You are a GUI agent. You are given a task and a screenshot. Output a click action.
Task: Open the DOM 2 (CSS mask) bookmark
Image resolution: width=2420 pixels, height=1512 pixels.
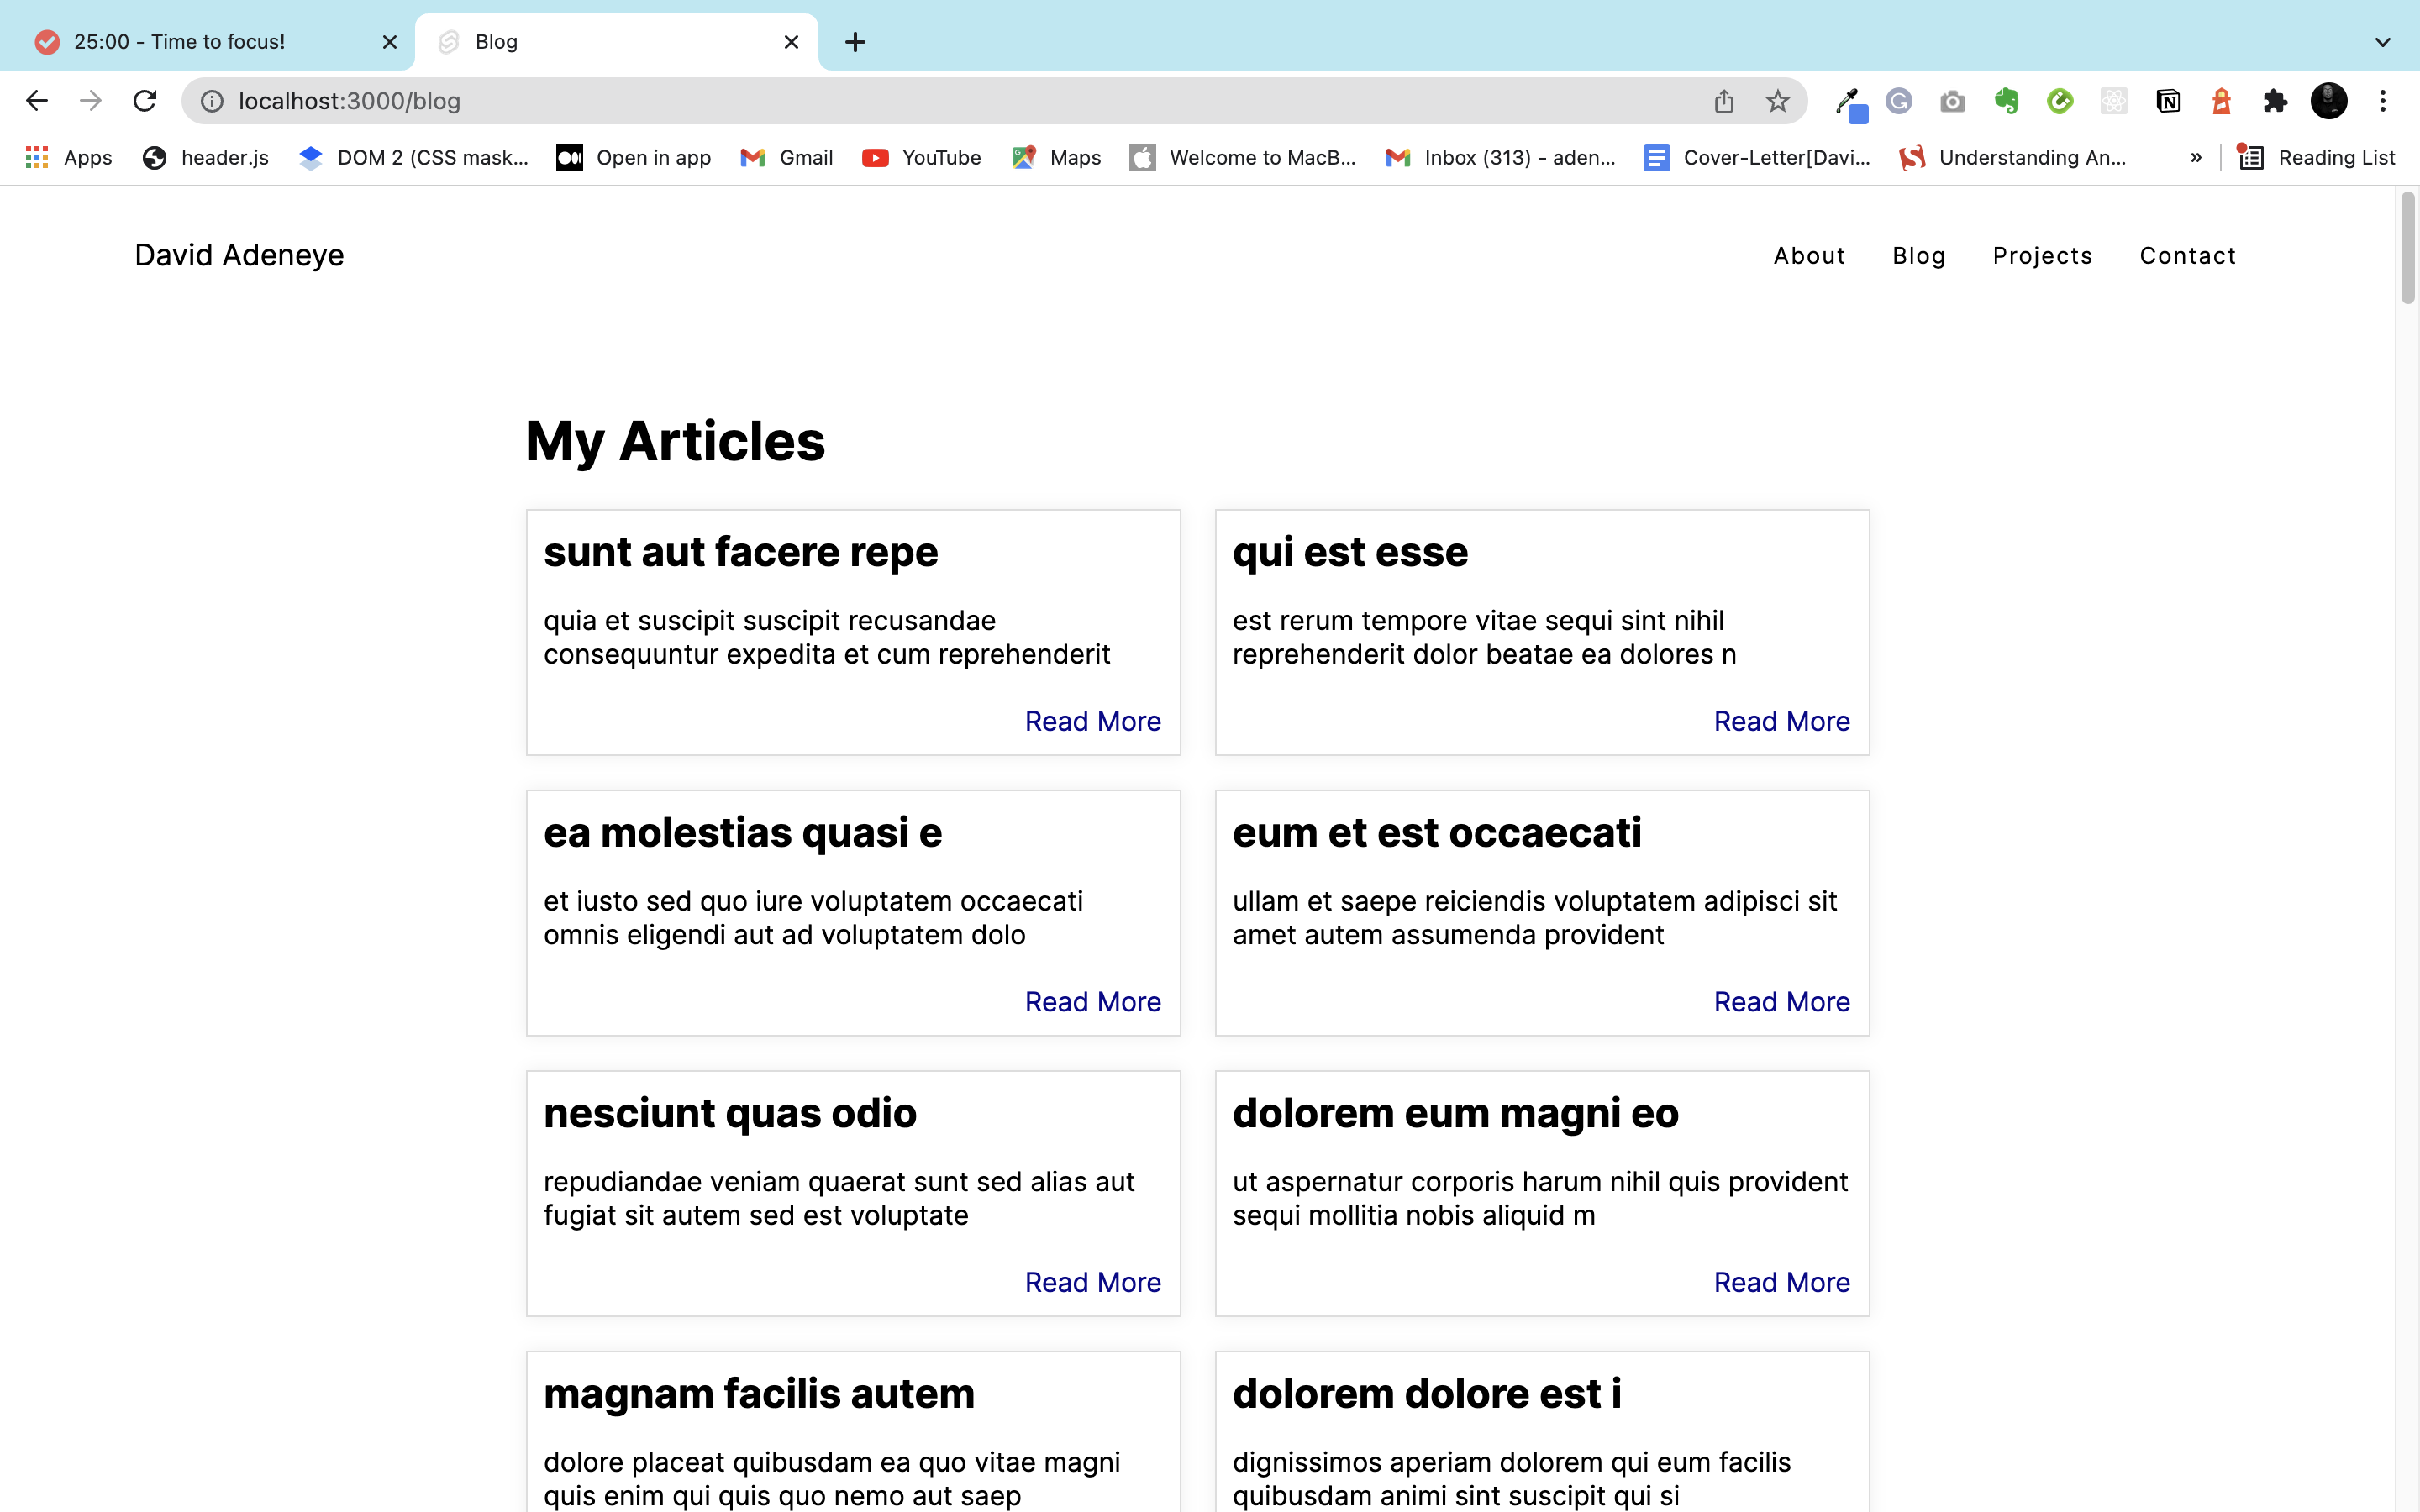click(414, 158)
